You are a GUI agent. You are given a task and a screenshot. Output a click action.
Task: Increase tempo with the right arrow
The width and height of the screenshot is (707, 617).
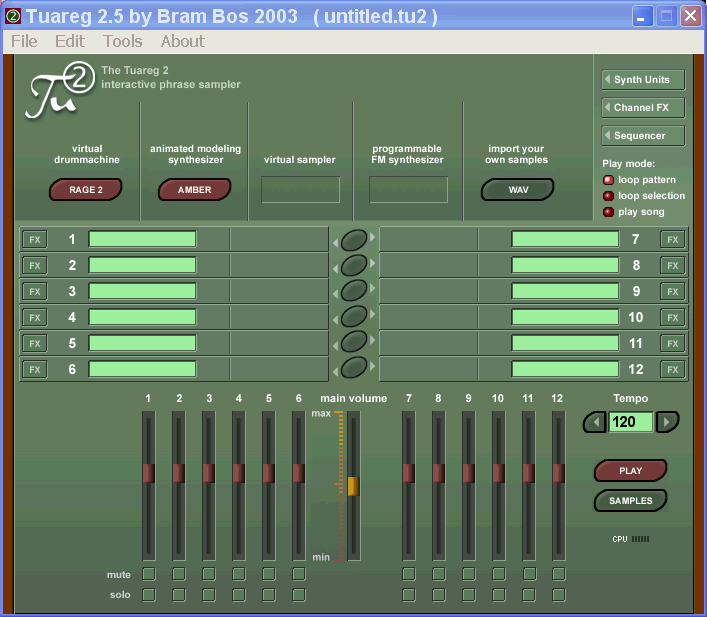[x=667, y=422]
